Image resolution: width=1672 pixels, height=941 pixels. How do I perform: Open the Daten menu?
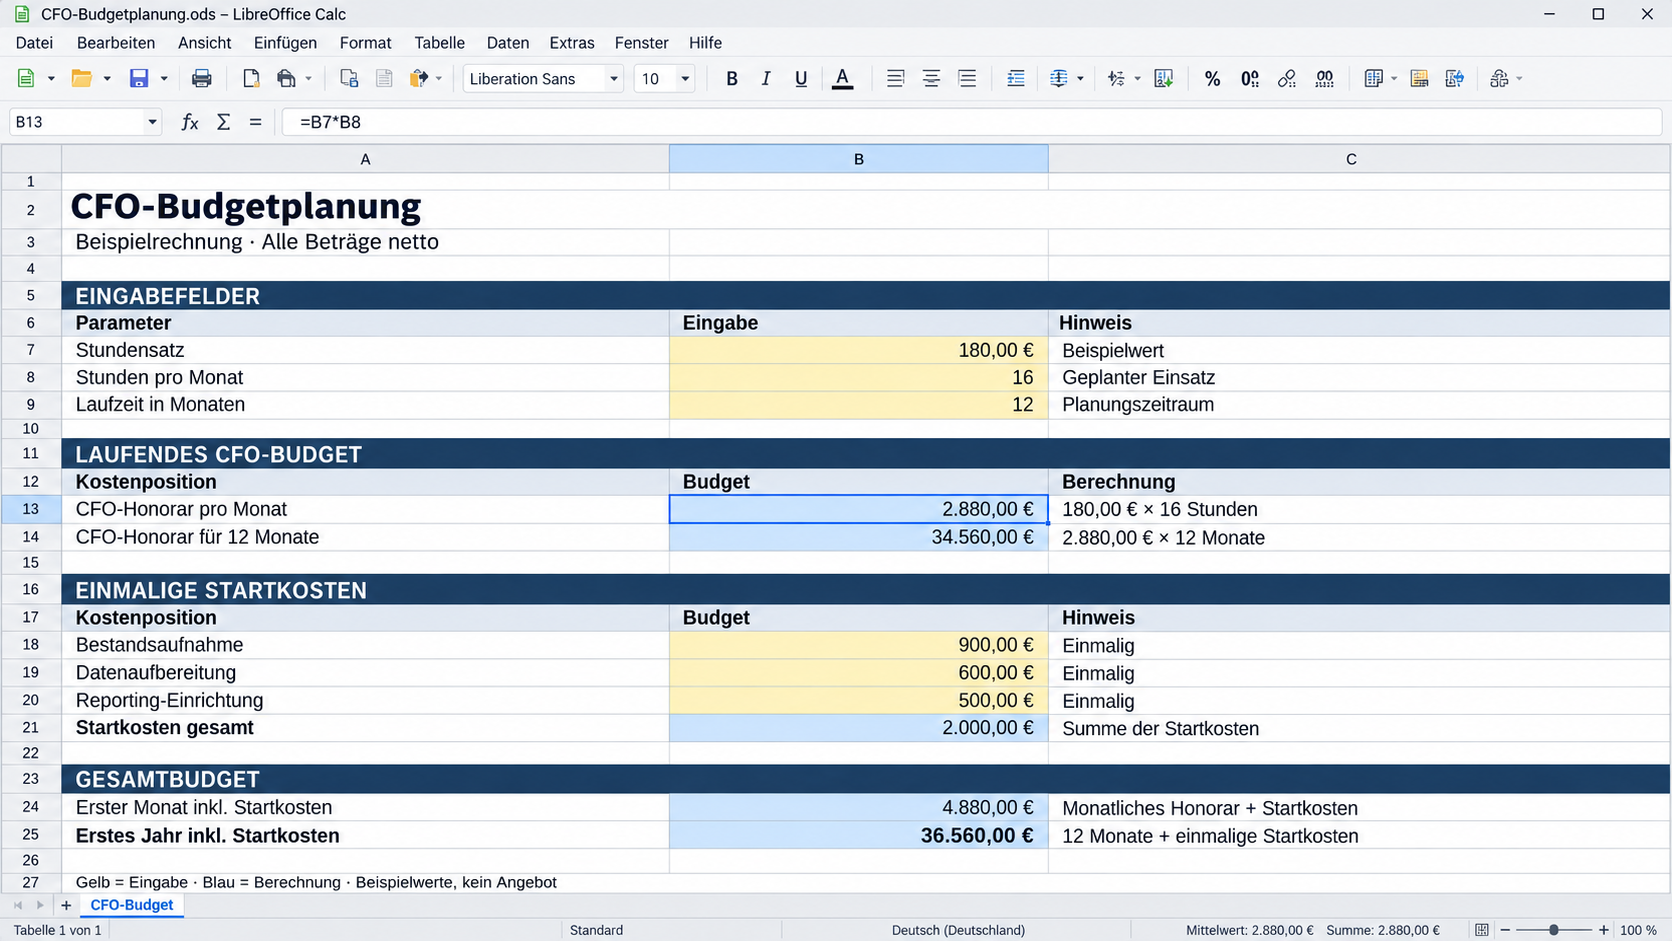coord(508,43)
